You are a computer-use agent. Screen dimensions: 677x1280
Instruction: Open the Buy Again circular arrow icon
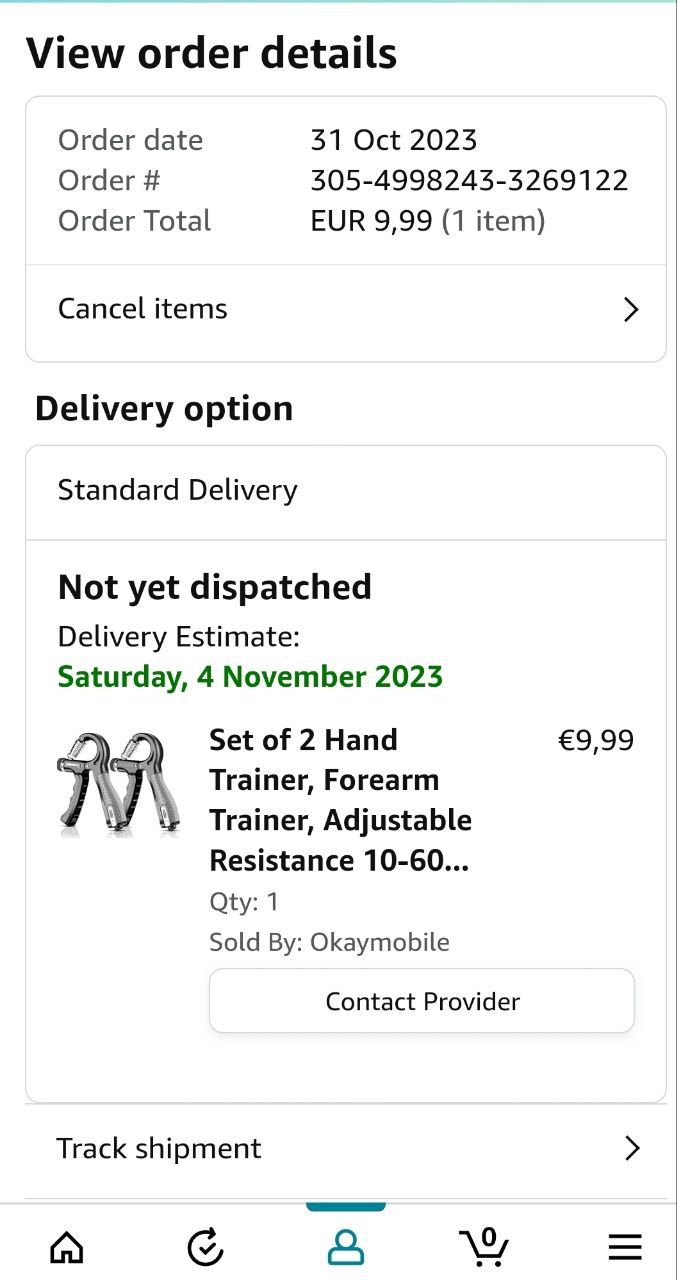pos(206,1246)
